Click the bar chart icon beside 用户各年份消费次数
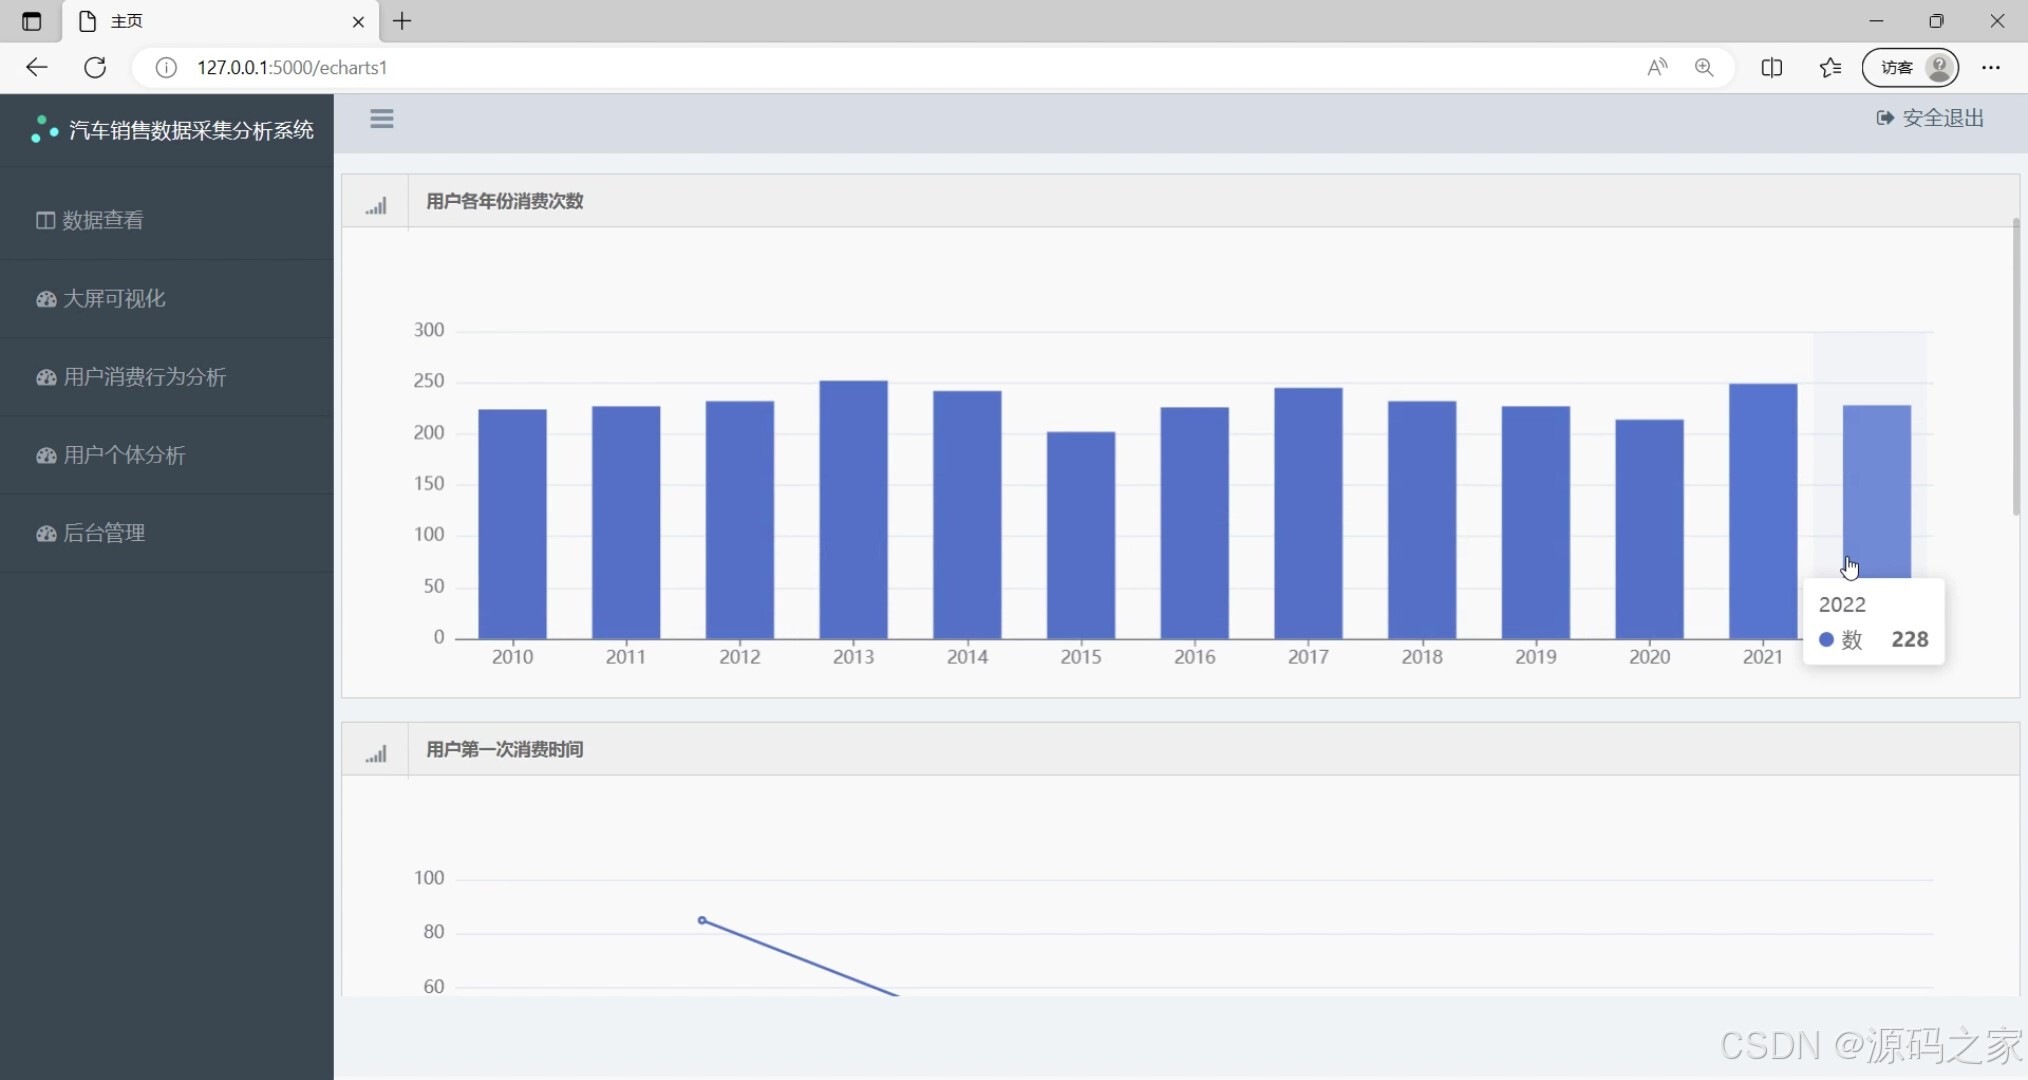Screen dimensions: 2028x1080 click(375, 203)
